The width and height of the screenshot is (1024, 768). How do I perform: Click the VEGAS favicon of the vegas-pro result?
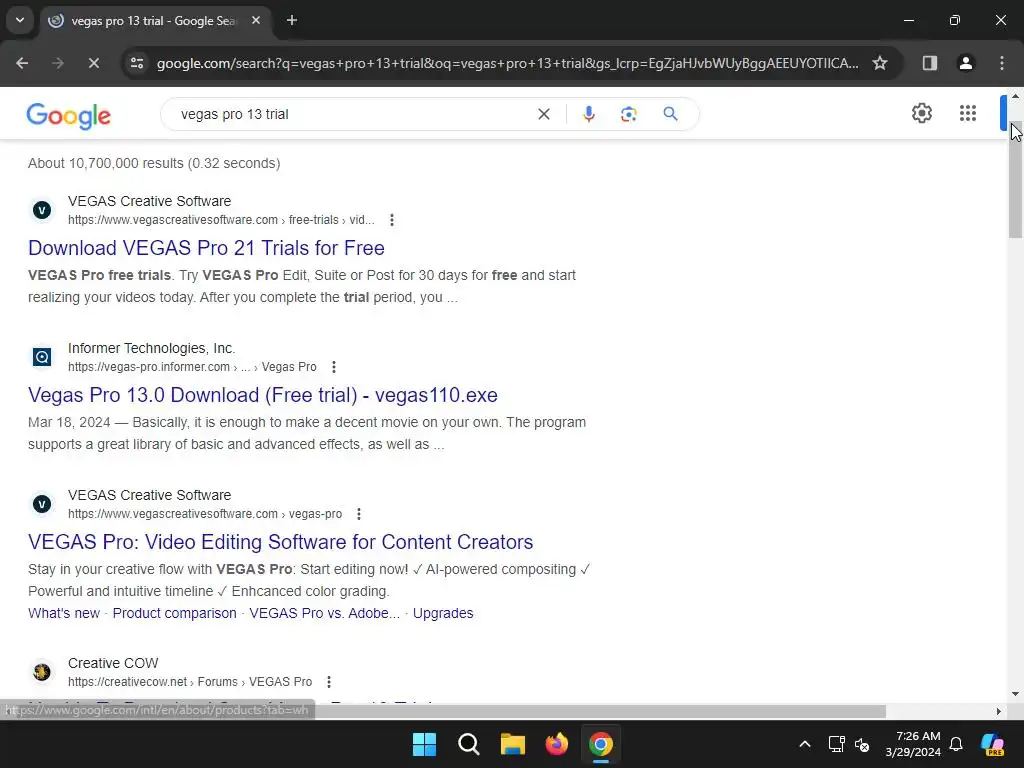[x=42, y=504]
